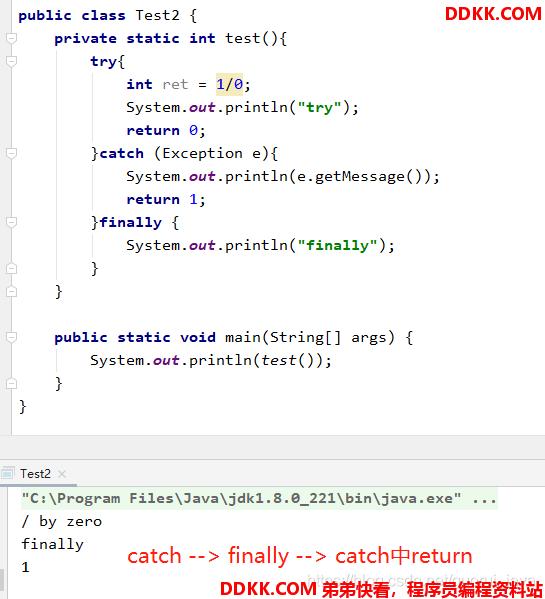Click the unused variable ret
The height and width of the screenshot is (599, 545).
pyautogui.click(x=175, y=84)
